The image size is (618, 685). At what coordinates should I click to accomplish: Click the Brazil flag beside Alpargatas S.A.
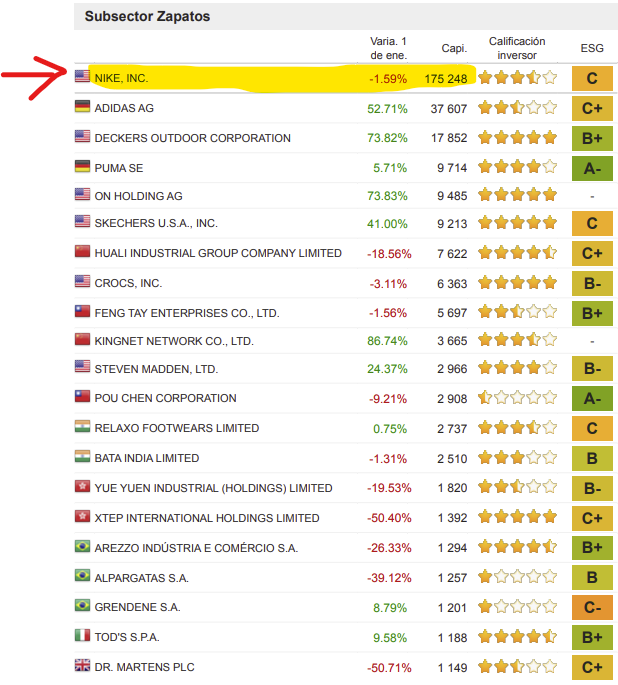coord(82,577)
